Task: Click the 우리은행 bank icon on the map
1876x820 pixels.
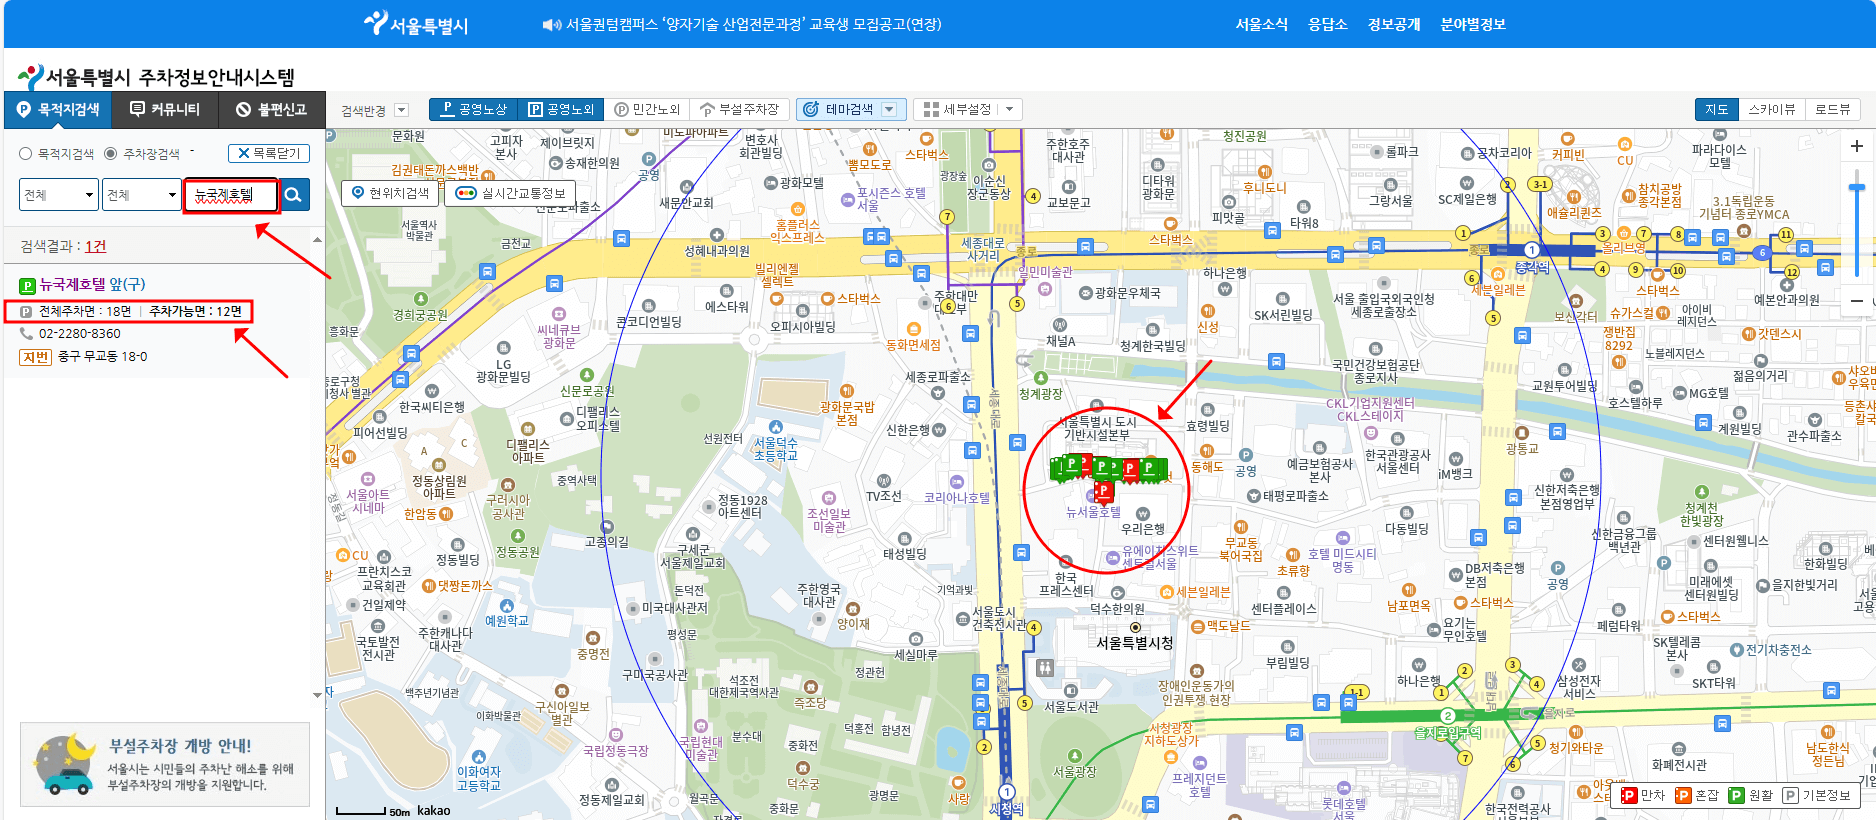Action: pos(1143,514)
